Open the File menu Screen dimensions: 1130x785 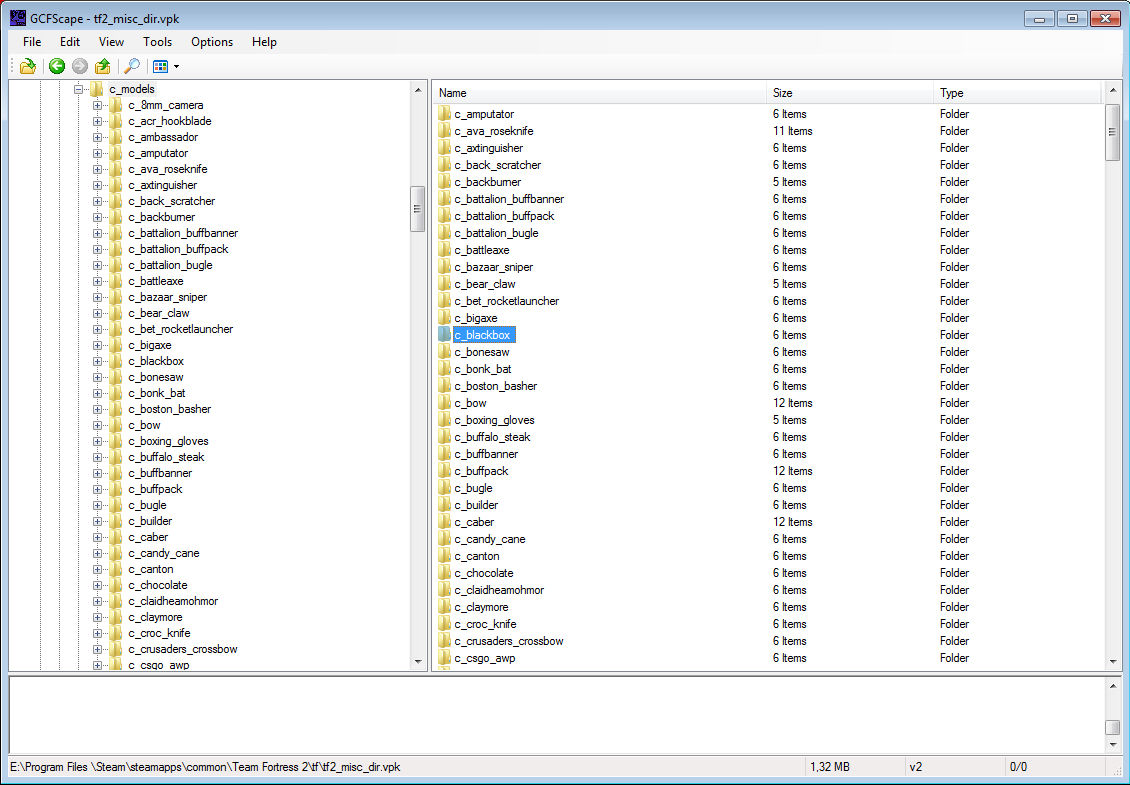click(x=32, y=42)
